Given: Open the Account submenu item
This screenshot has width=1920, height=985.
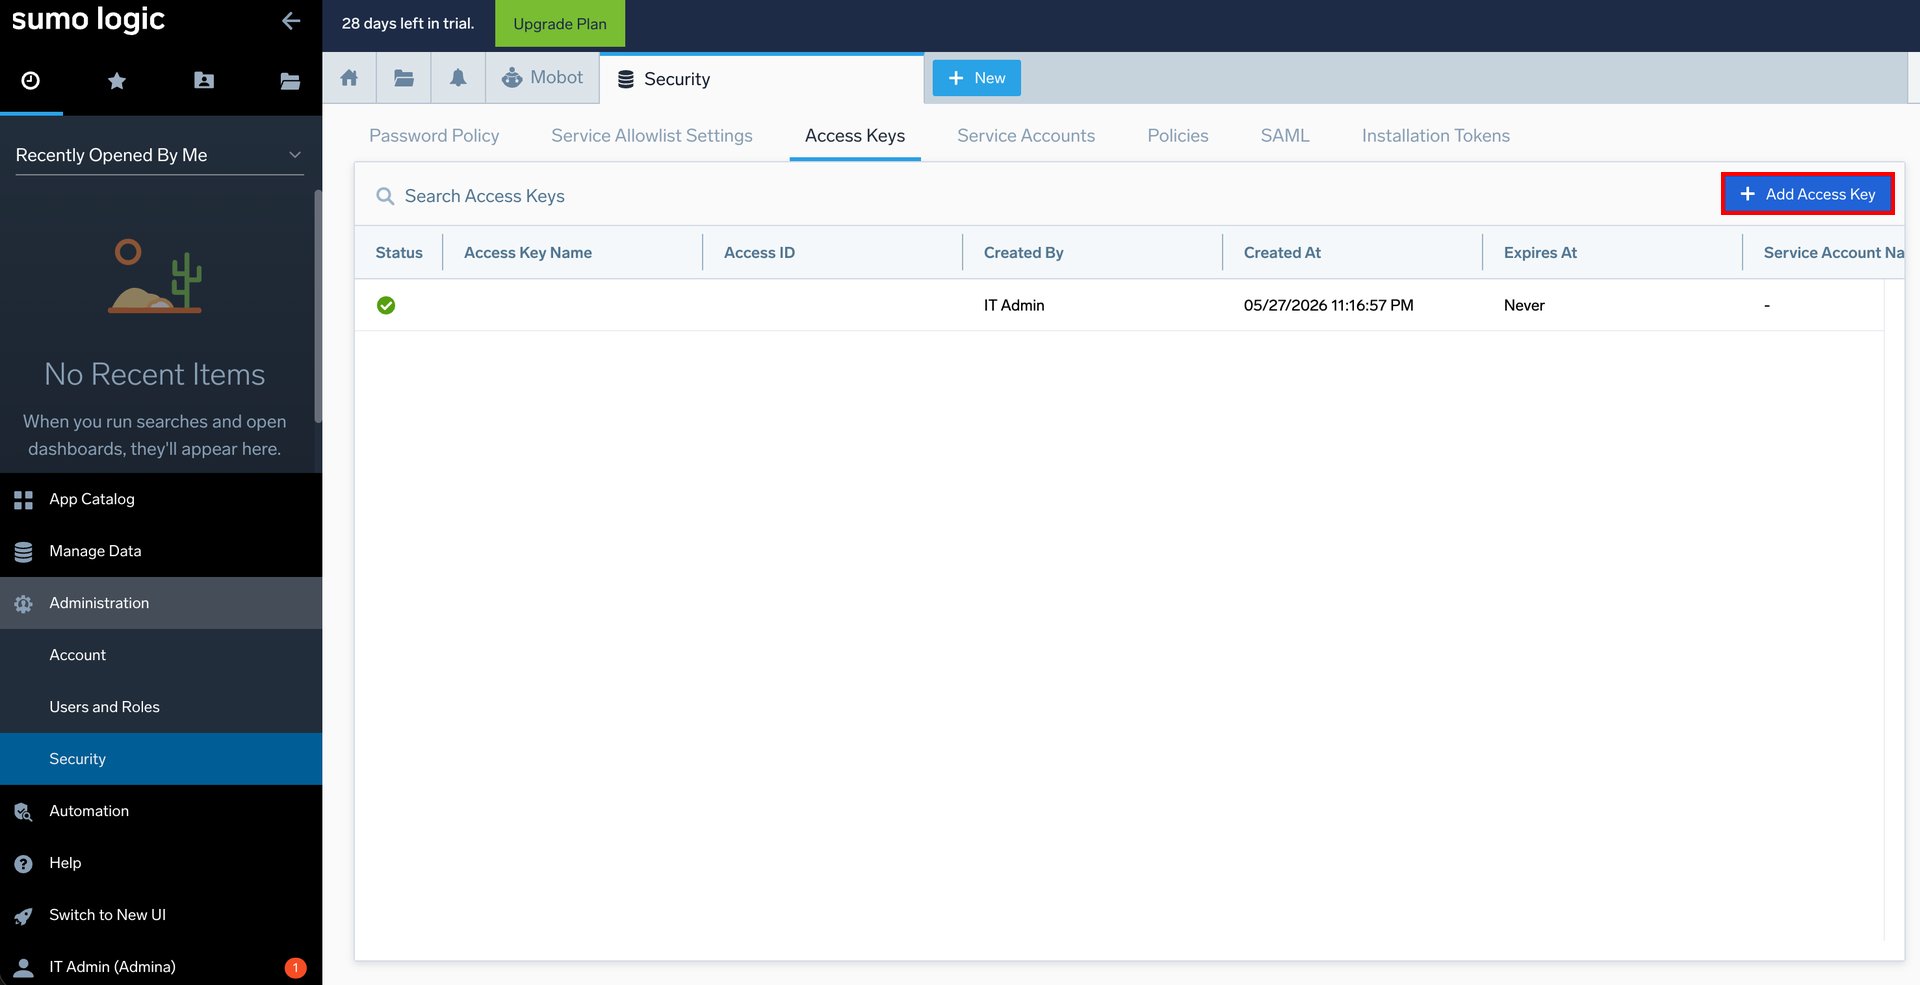Looking at the screenshot, I should click(161, 655).
